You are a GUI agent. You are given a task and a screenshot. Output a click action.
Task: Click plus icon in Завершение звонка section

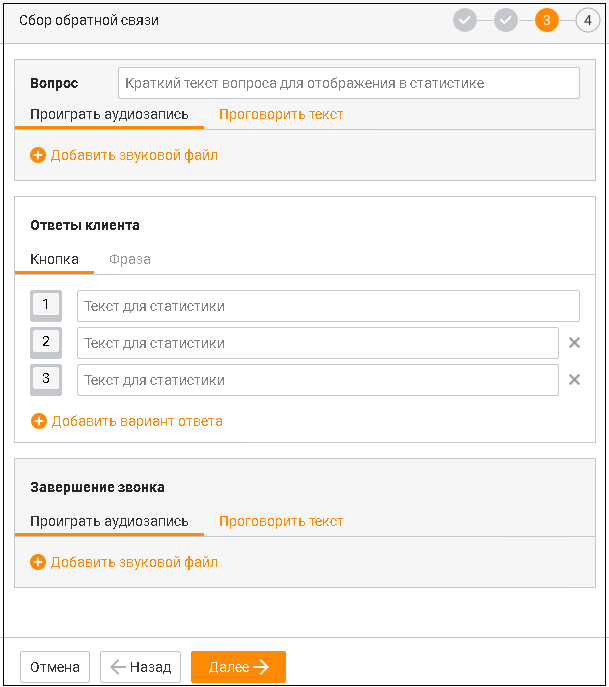38,562
